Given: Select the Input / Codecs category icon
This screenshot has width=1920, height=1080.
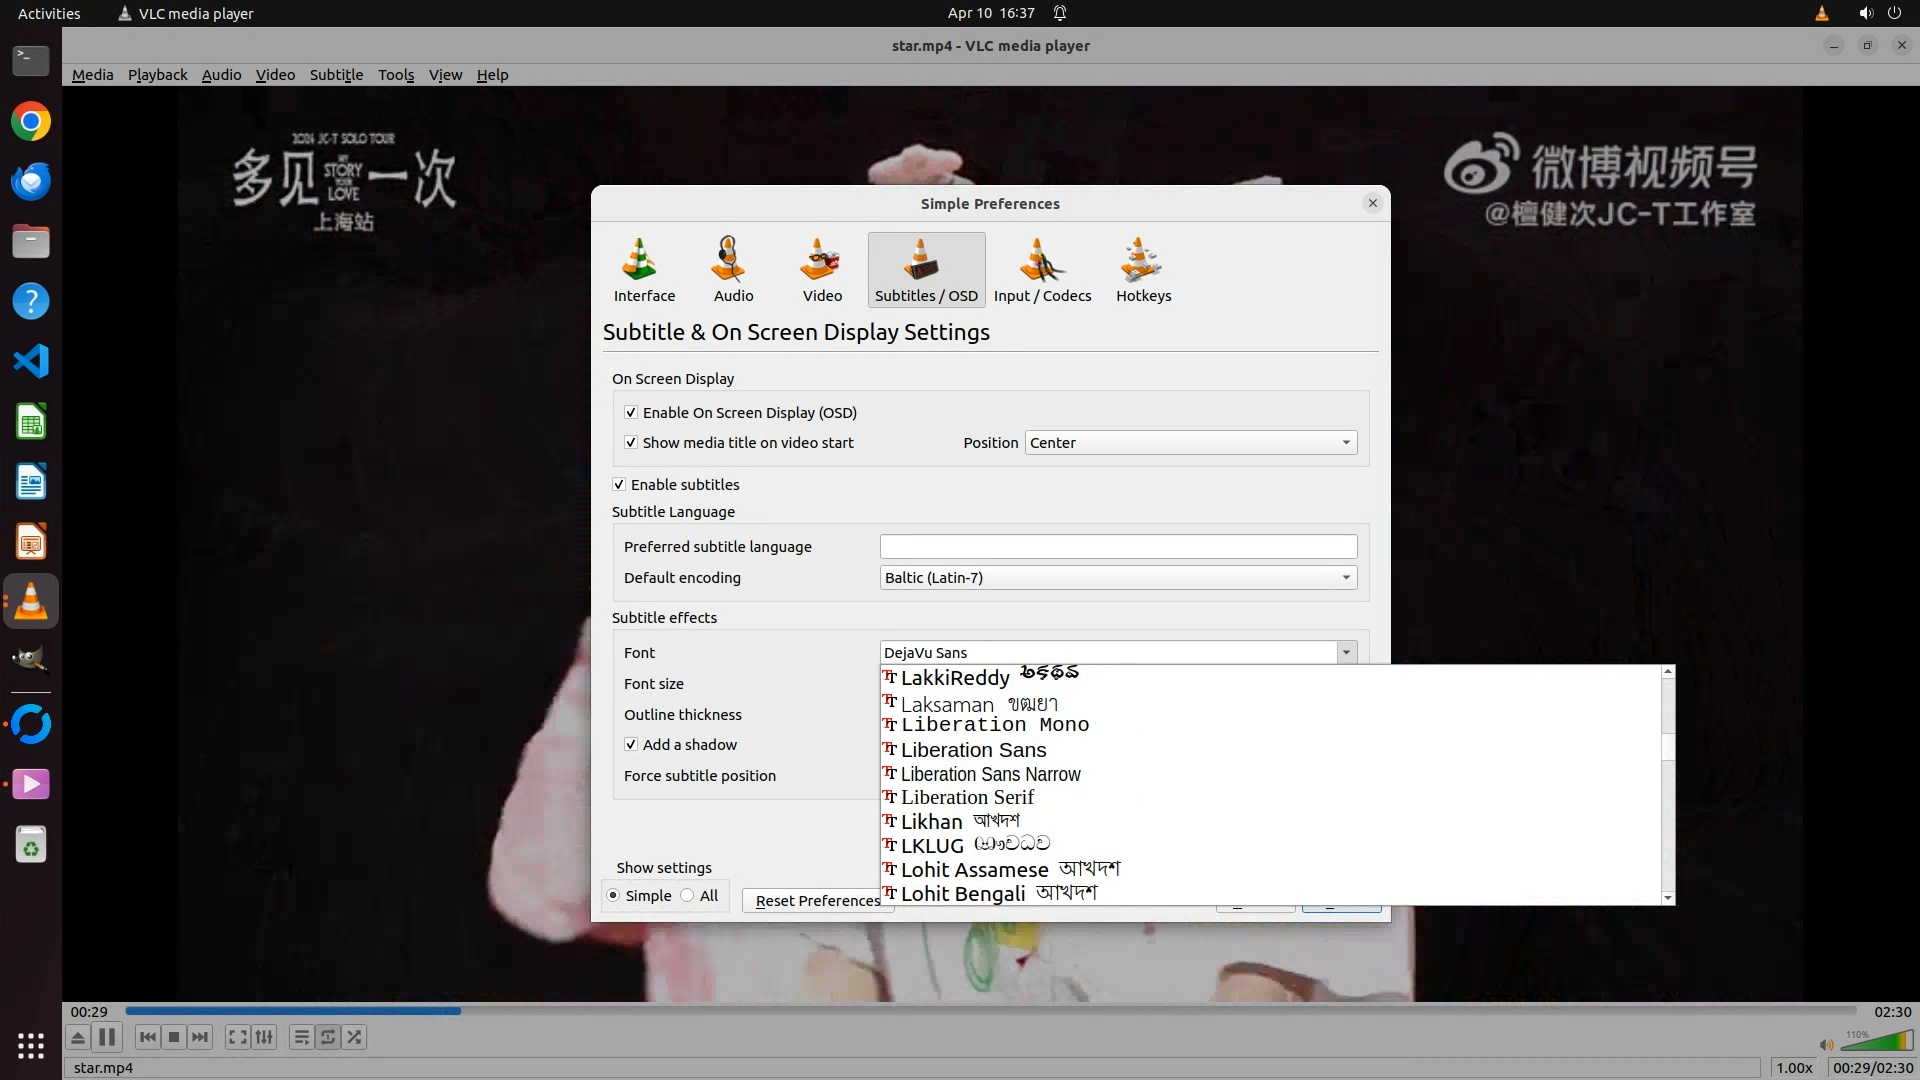Looking at the screenshot, I should (1041, 269).
